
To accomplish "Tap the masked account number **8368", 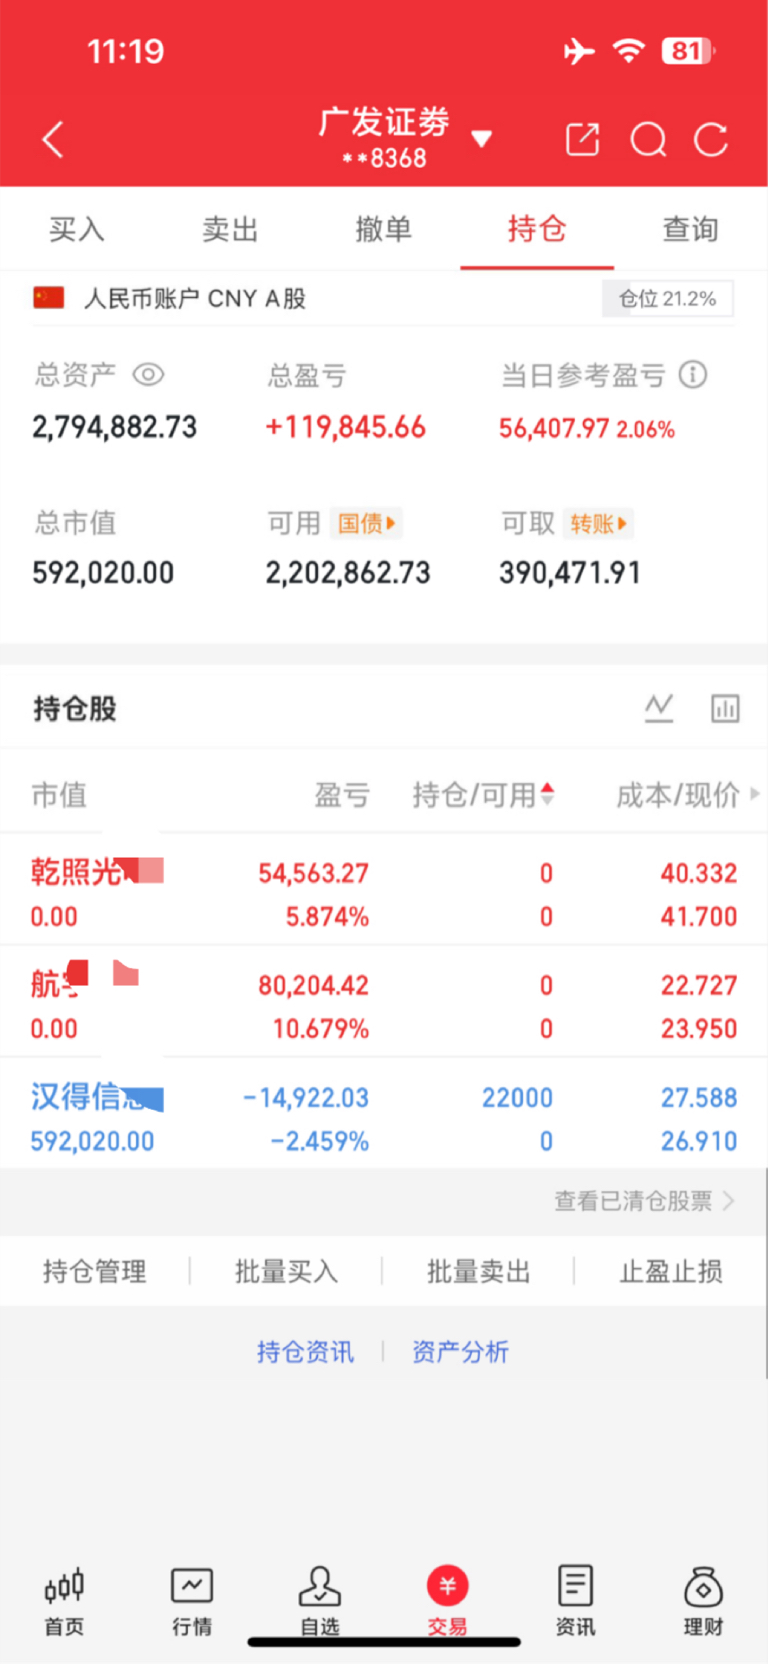I will (x=384, y=159).
